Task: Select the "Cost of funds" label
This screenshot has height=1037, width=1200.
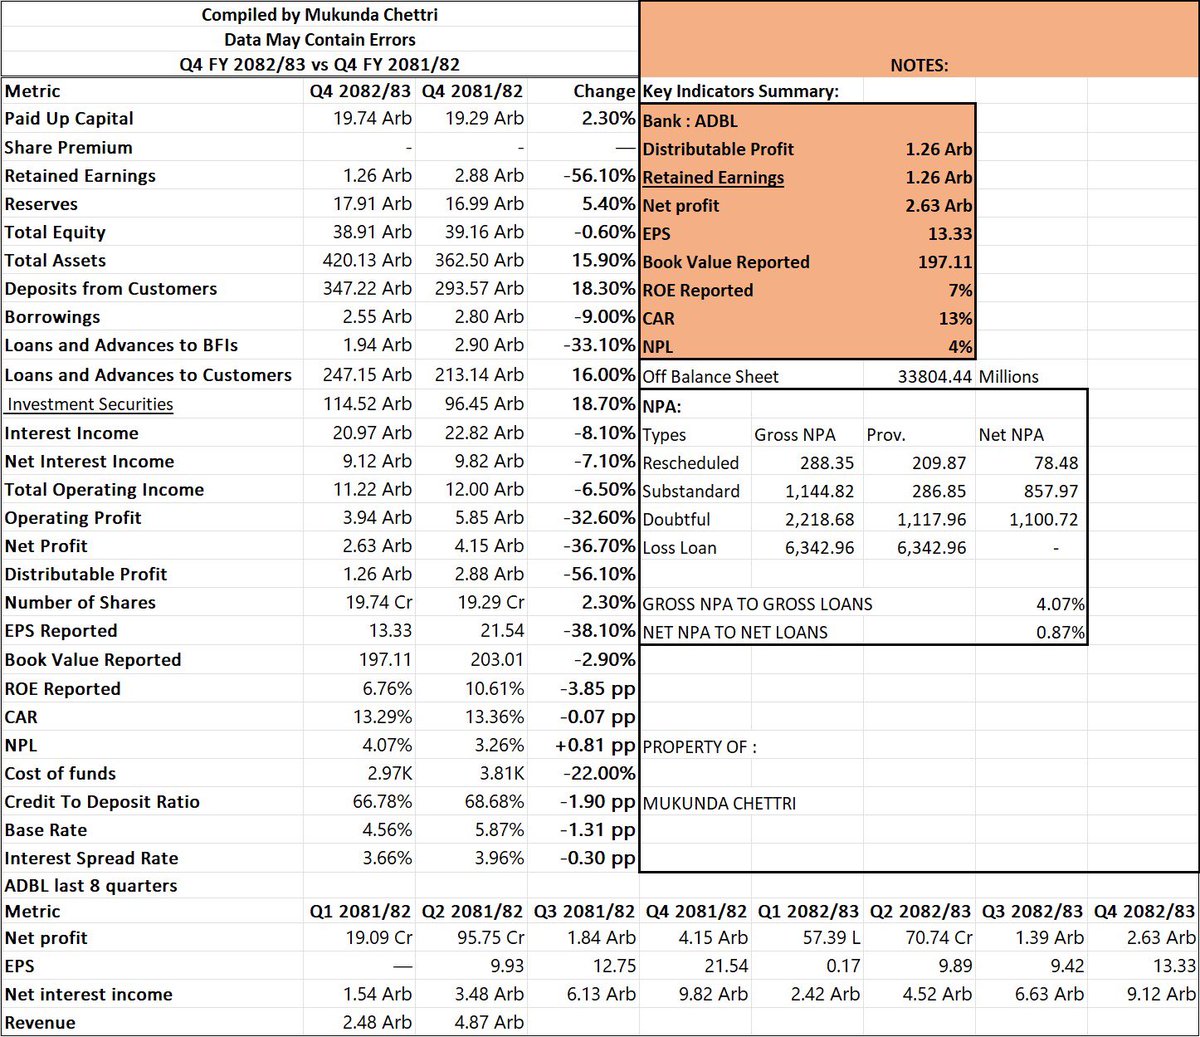Action: coord(60,773)
